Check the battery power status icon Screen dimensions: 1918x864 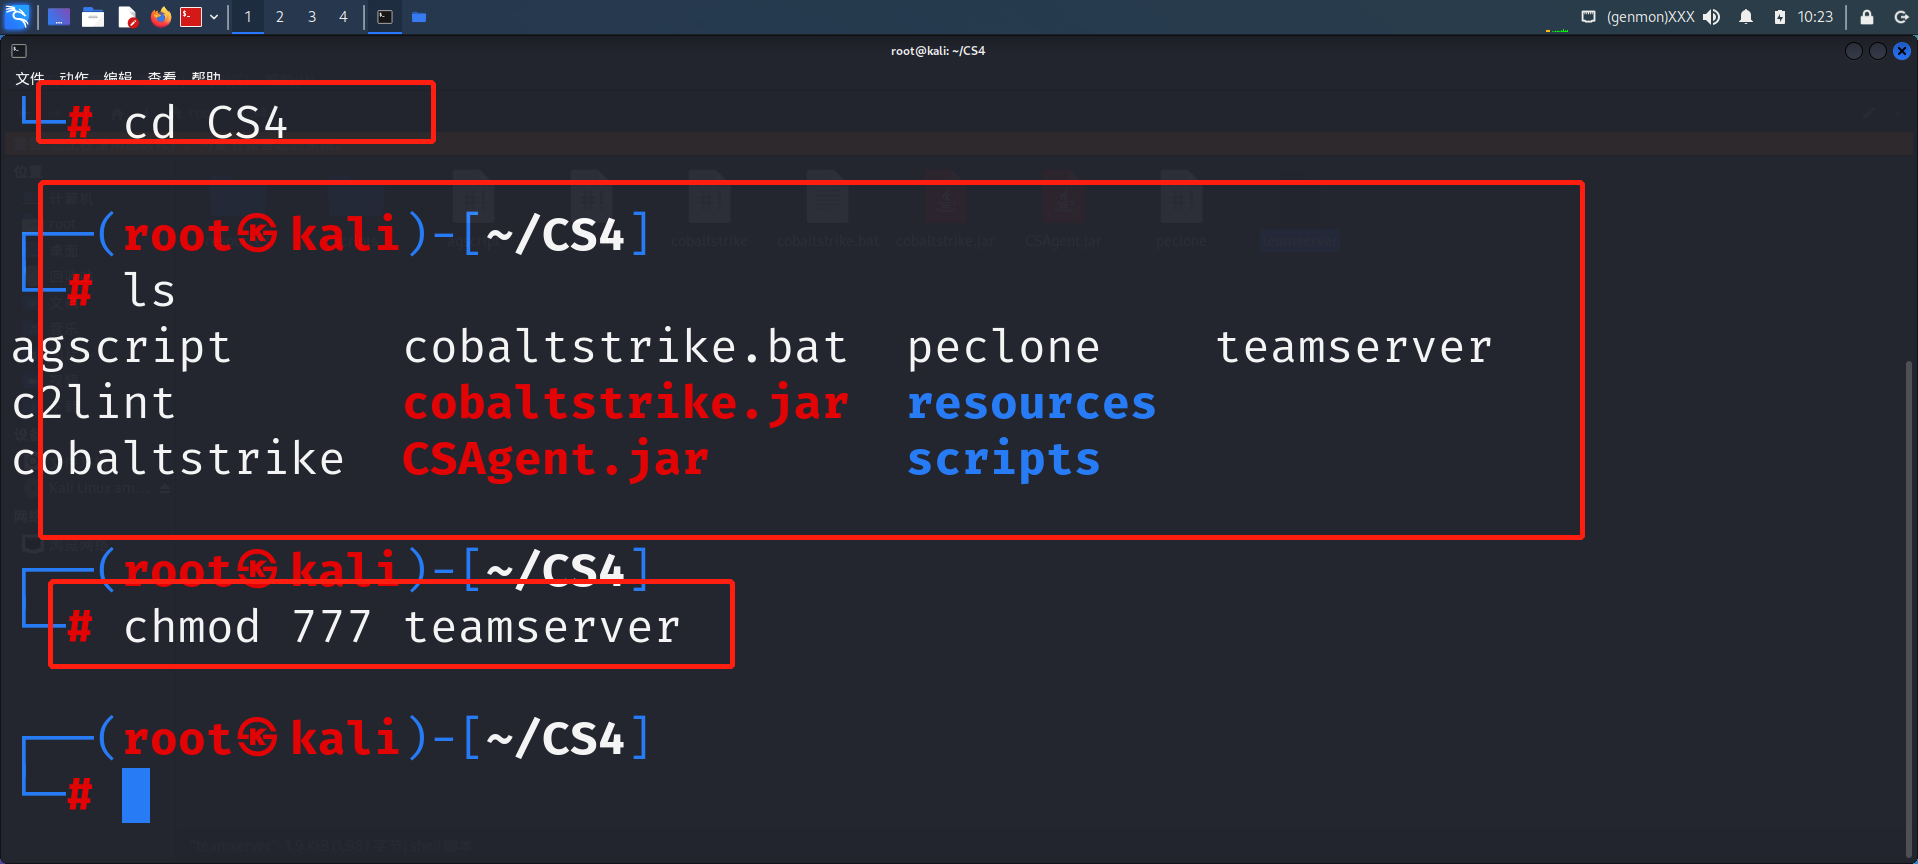(1780, 17)
